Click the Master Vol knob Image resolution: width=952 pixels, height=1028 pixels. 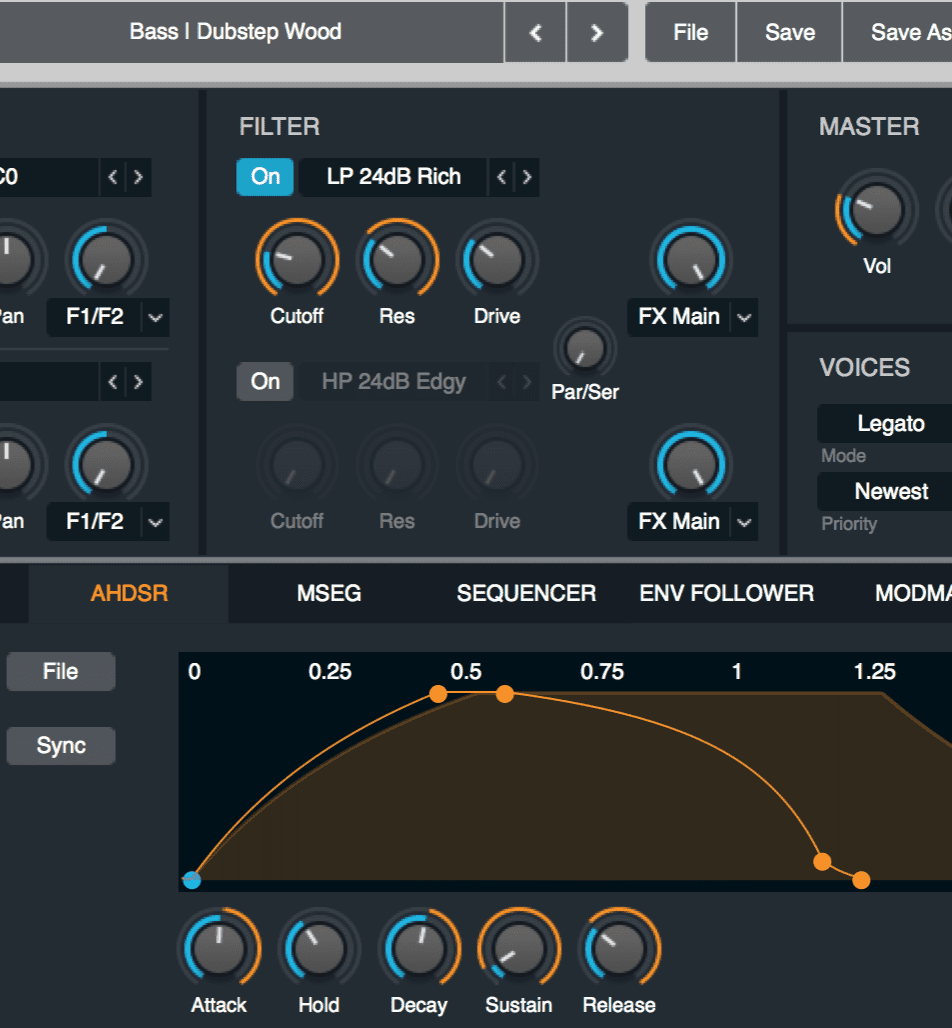pyautogui.click(x=877, y=210)
